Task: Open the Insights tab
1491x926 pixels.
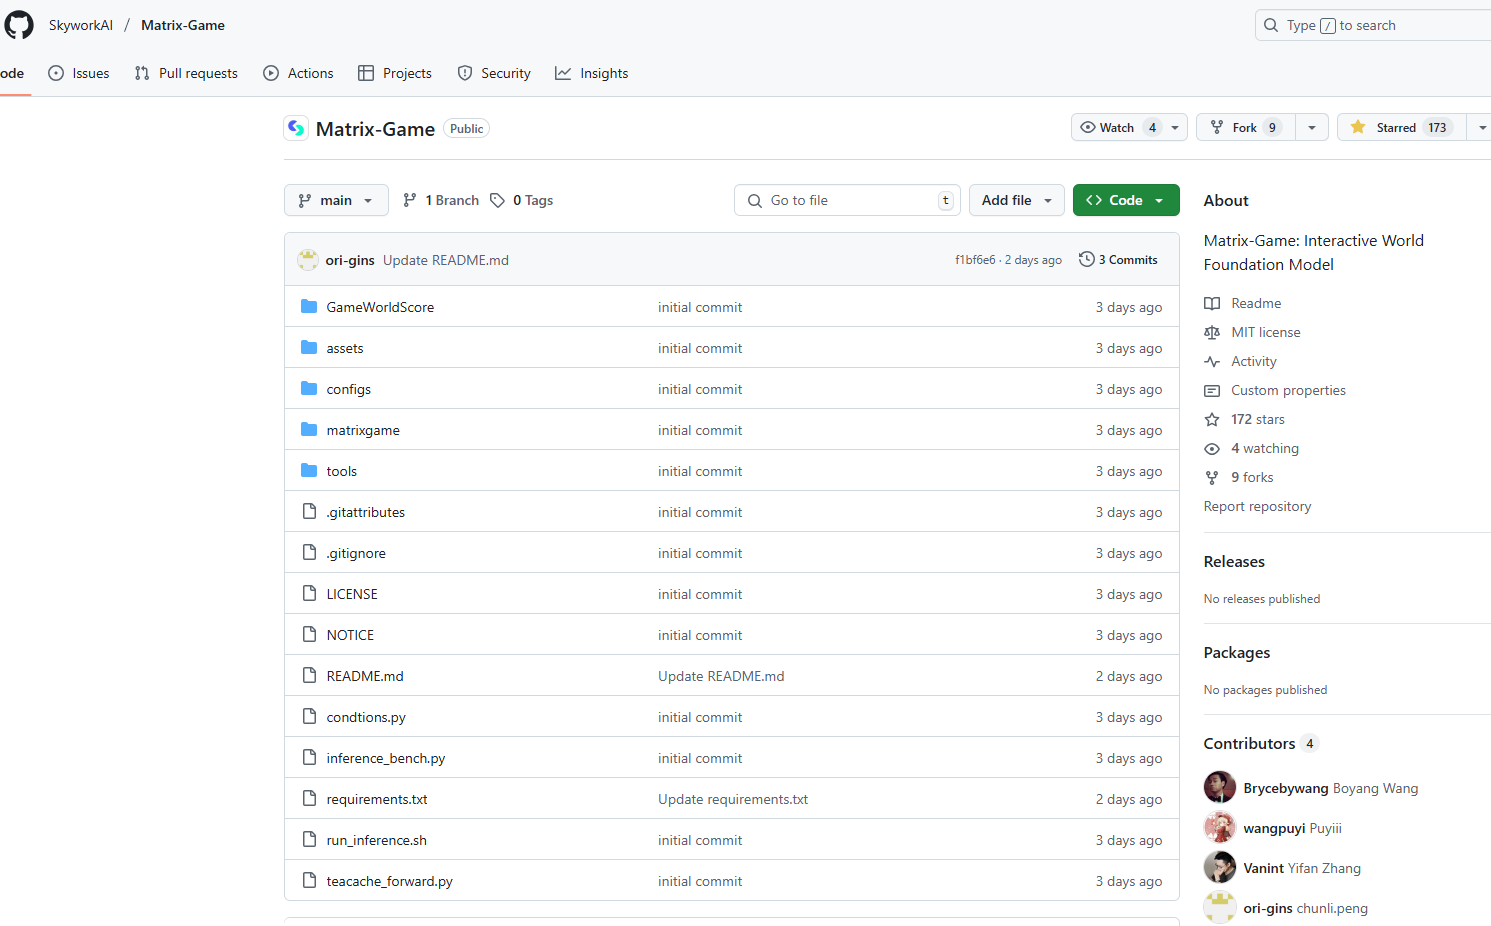Action: pyautogui.click(x=592, y=73)
